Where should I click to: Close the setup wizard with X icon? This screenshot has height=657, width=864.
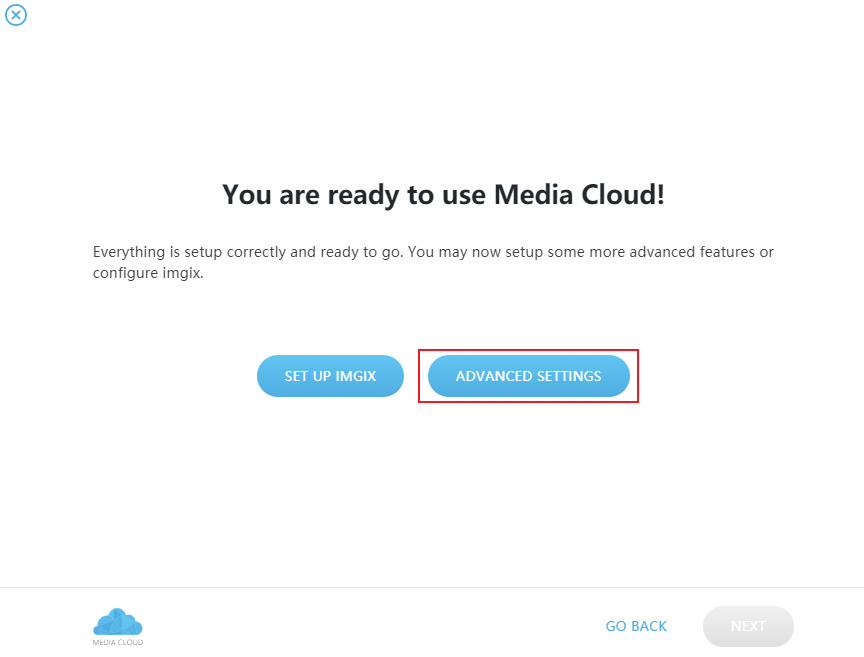click(x=16, y=15)
